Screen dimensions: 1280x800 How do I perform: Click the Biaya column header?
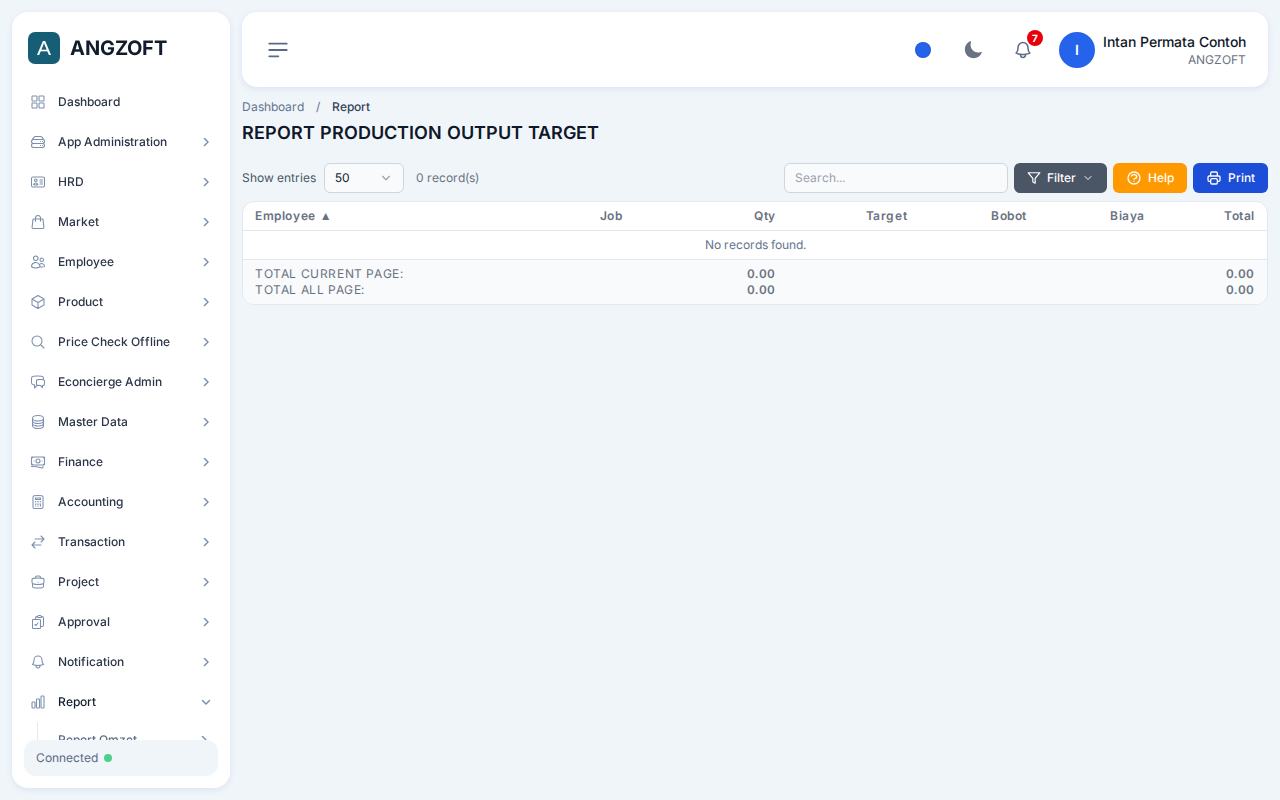point(1127,216)
